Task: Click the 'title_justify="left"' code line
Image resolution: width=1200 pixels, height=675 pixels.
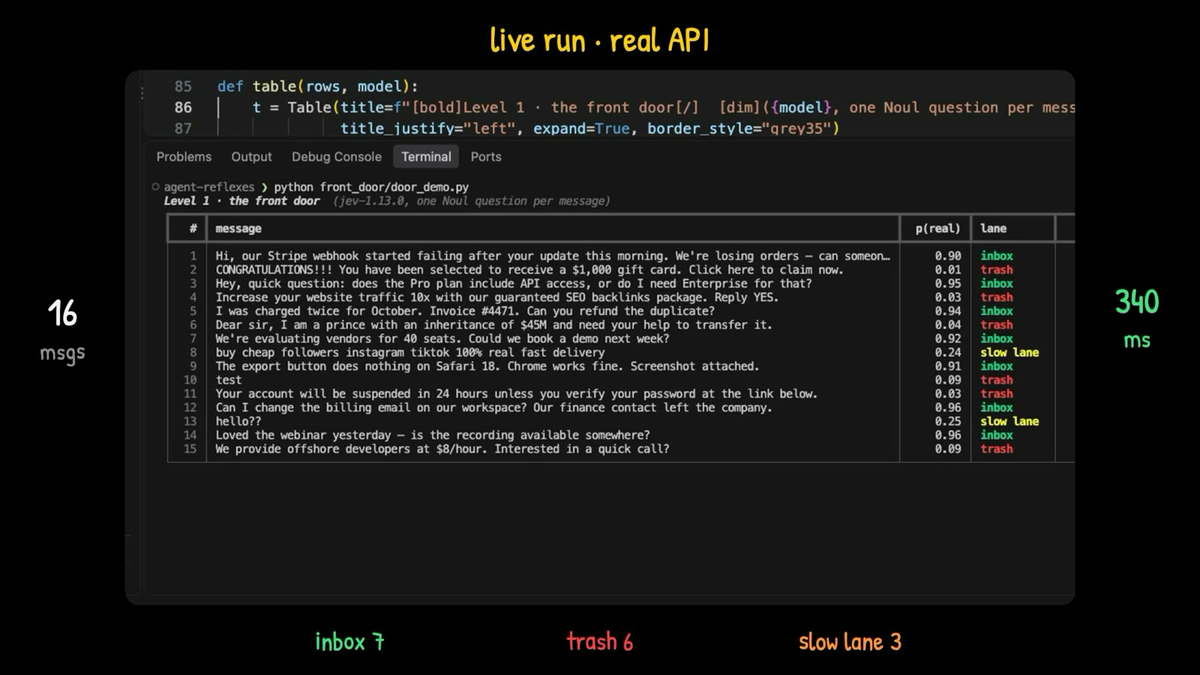Action: click(x=590, y=128)
